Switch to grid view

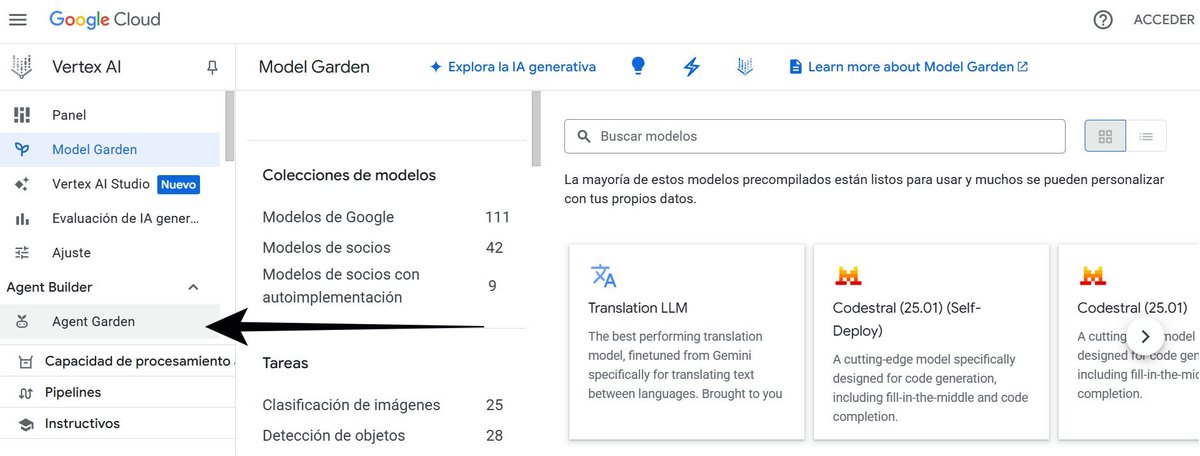(x=1105, y=136)
